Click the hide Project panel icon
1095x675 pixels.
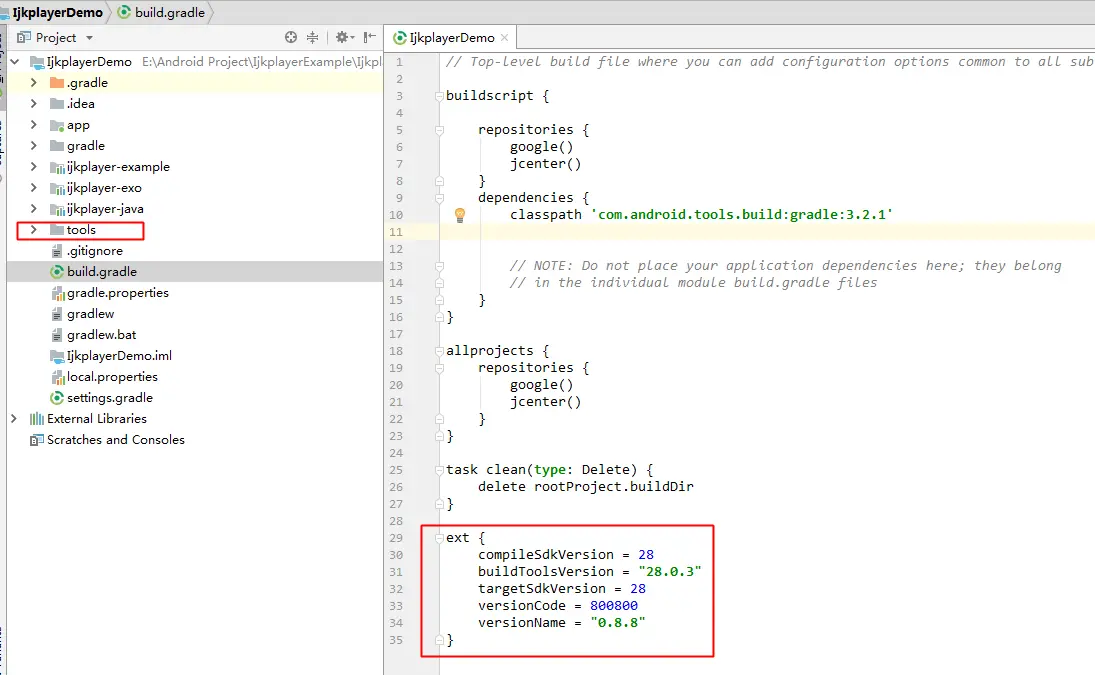coord(369,37)
